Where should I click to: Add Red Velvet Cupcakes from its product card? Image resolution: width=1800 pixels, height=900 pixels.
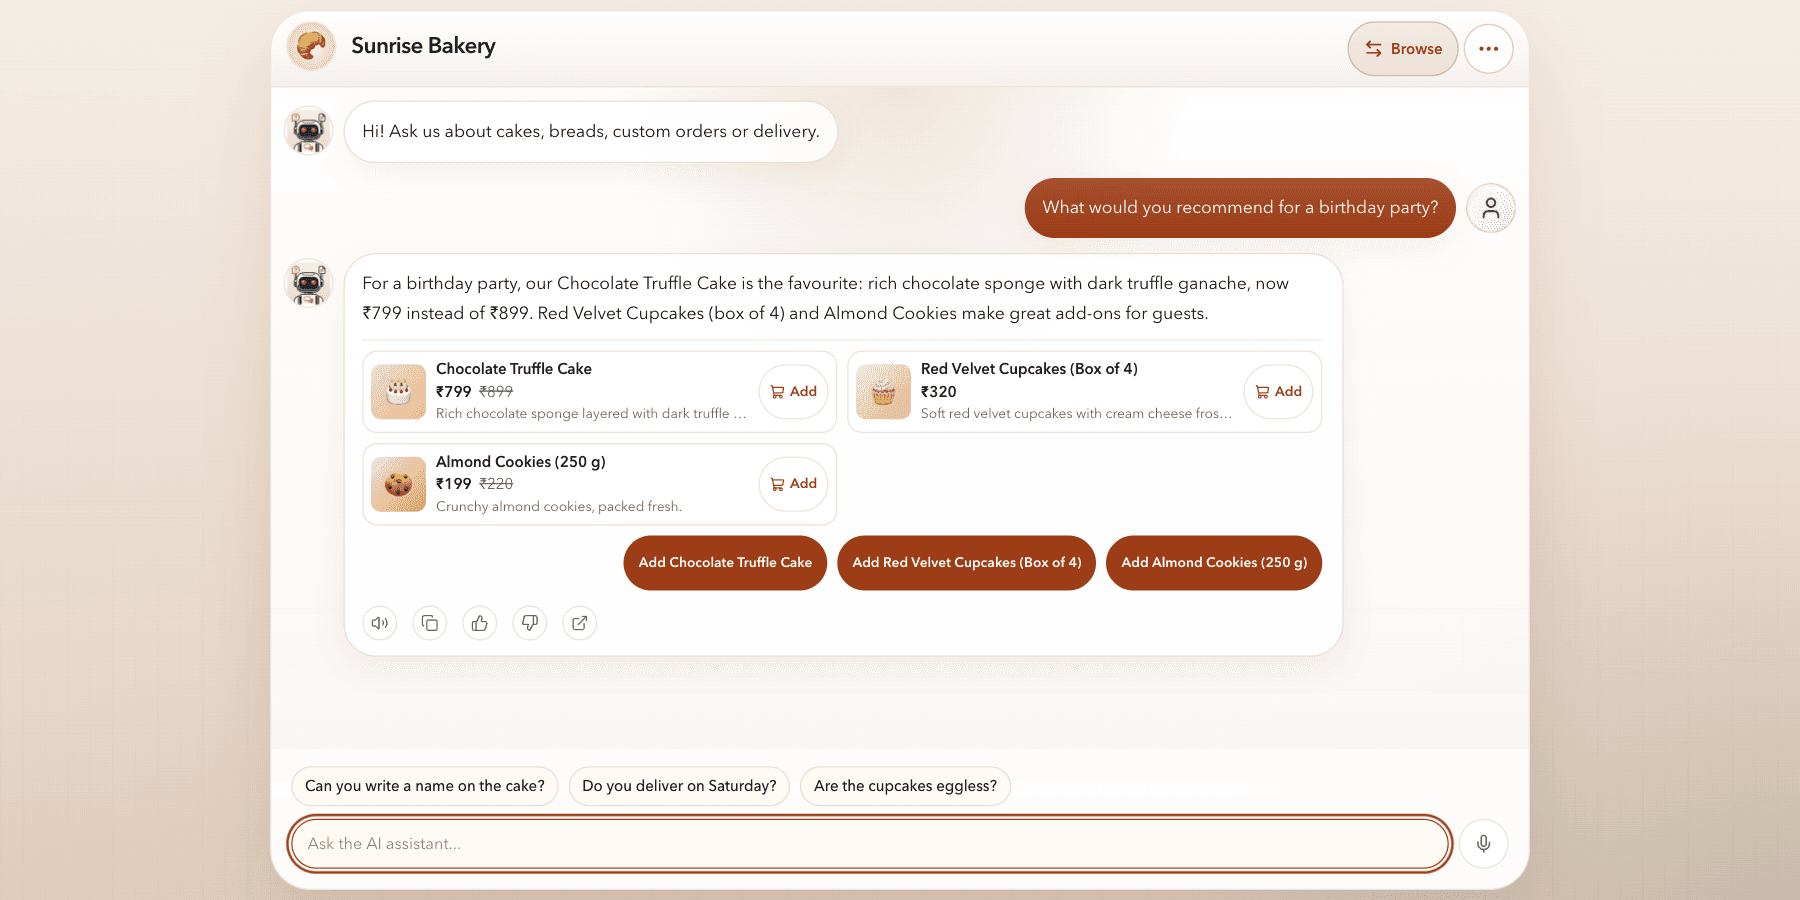tap(1278, 392)
